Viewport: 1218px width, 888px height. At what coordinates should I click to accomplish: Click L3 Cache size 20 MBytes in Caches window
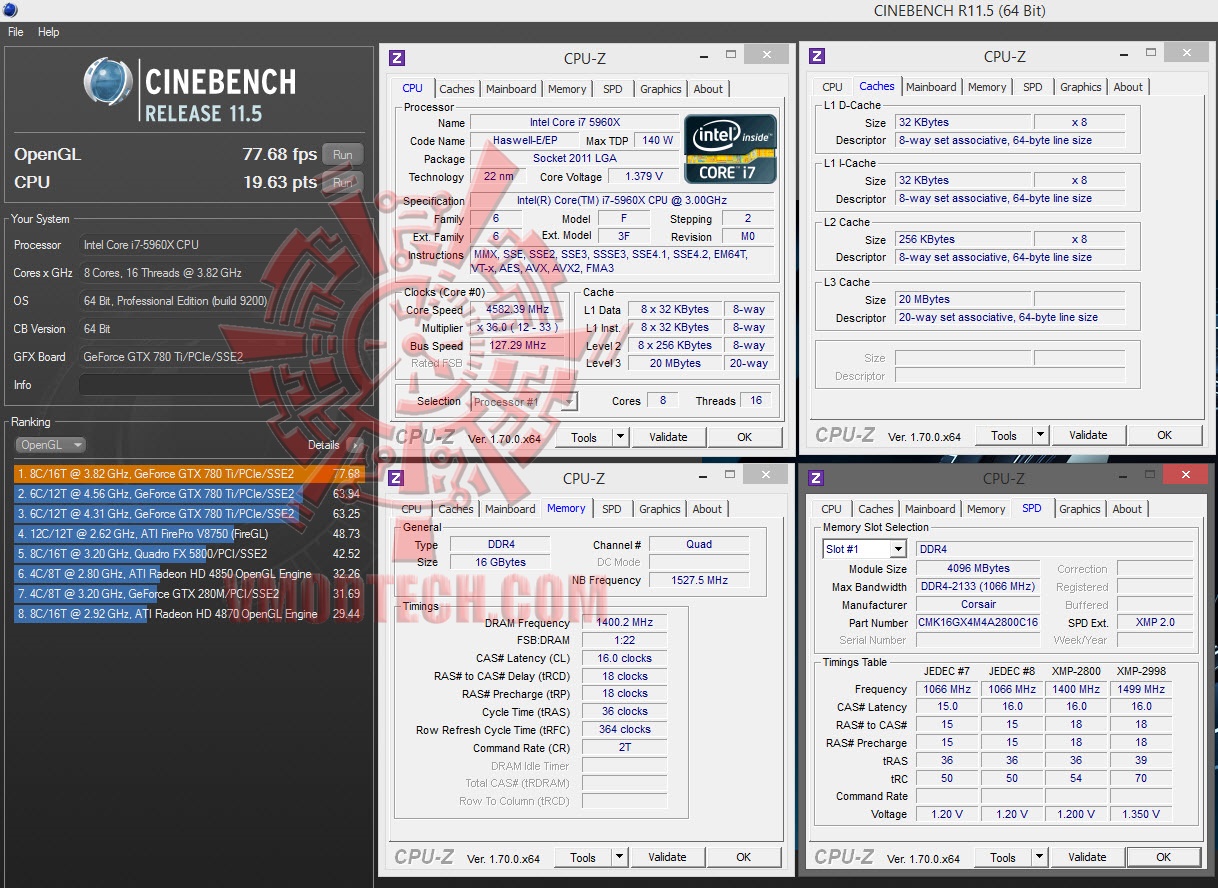coord(963,299)
